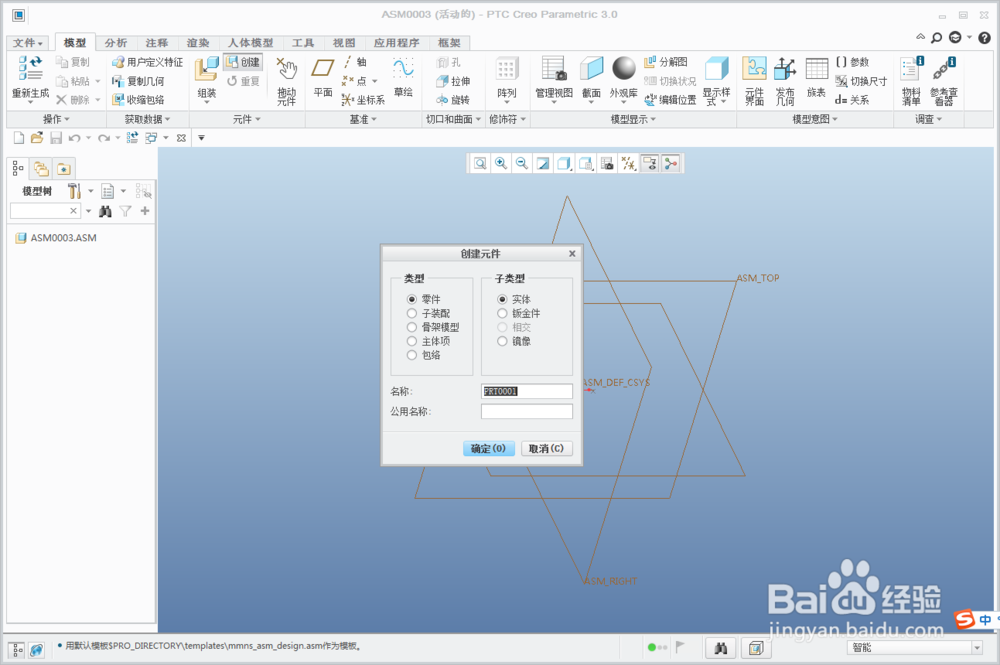Click the Regenerate (重新生成) icon
The image size is (1000, 665).
coord(30,68)
